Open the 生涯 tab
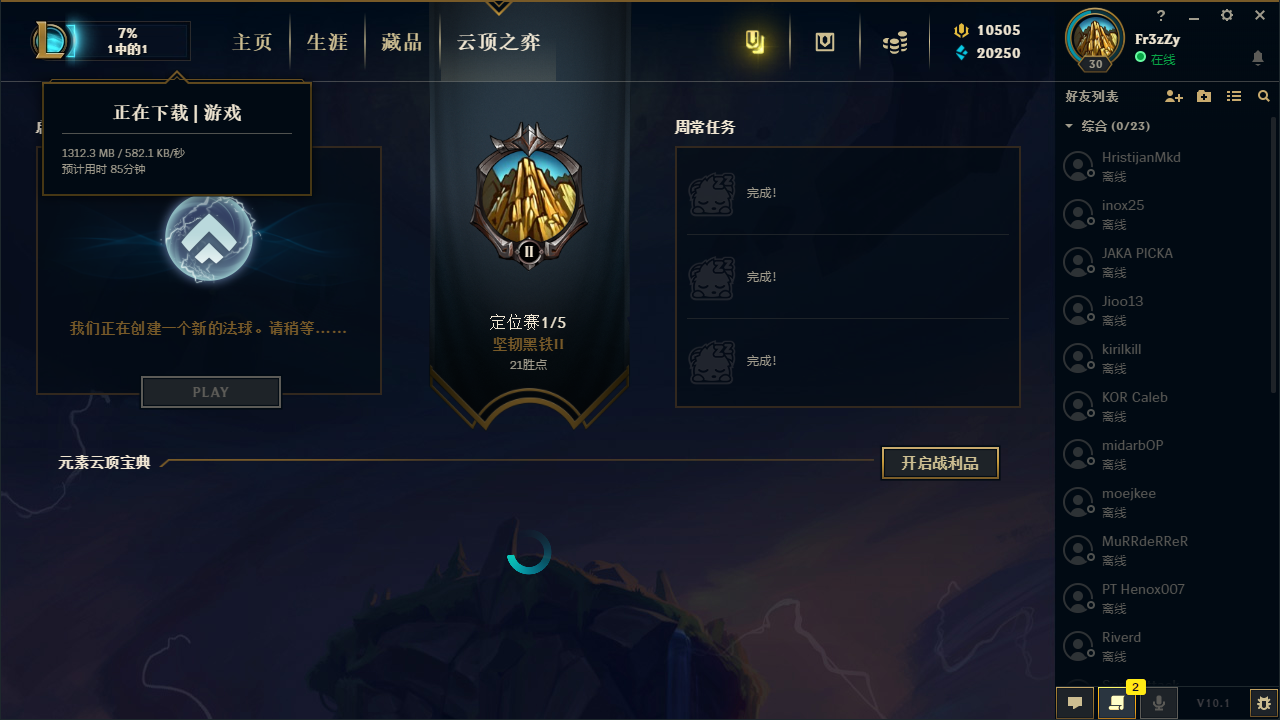 click(x=327, y=42)
